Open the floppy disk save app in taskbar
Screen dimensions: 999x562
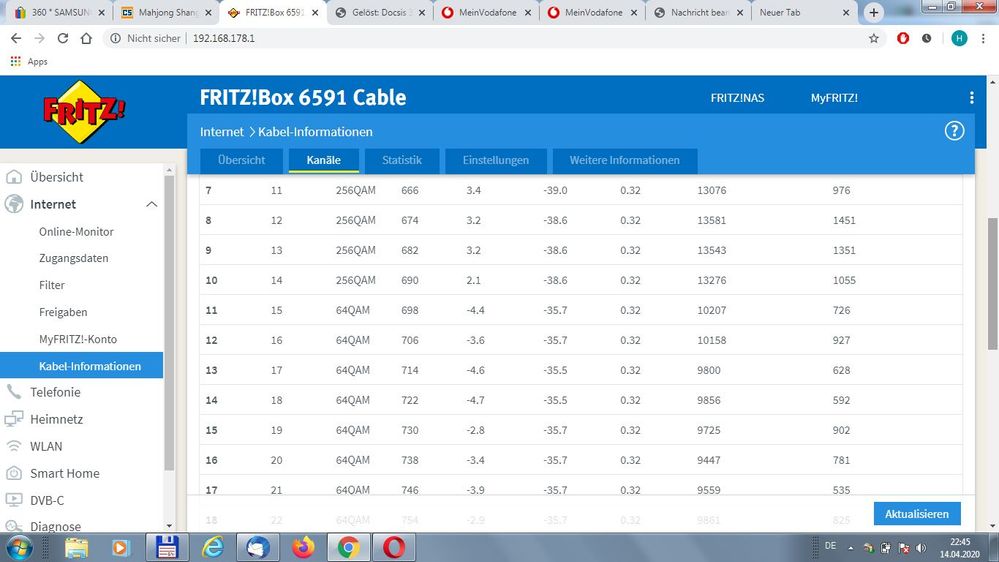166,547
